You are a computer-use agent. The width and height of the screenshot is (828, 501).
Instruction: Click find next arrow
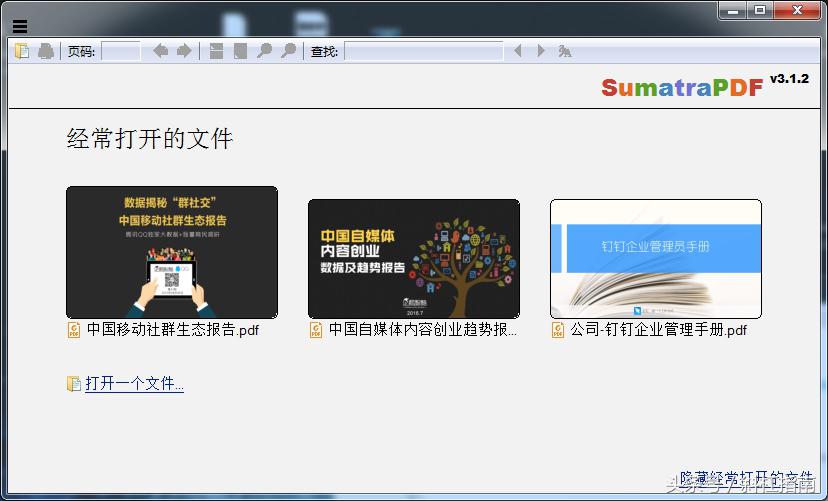(x=541, y=51)
